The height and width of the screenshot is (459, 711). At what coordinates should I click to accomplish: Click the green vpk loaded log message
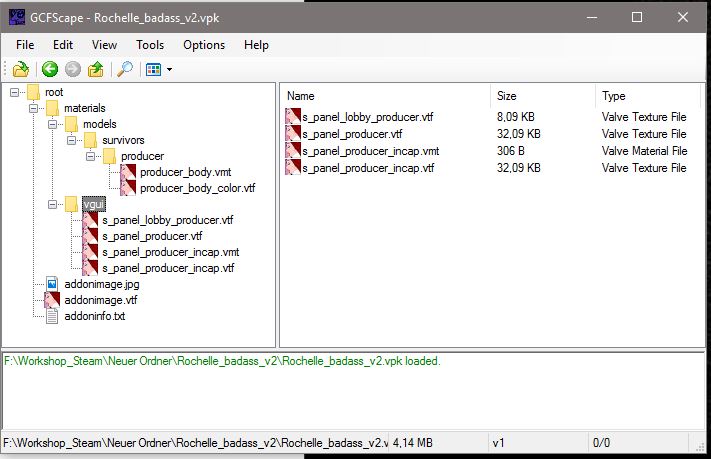pyautogui.click(x=222, y=361)
